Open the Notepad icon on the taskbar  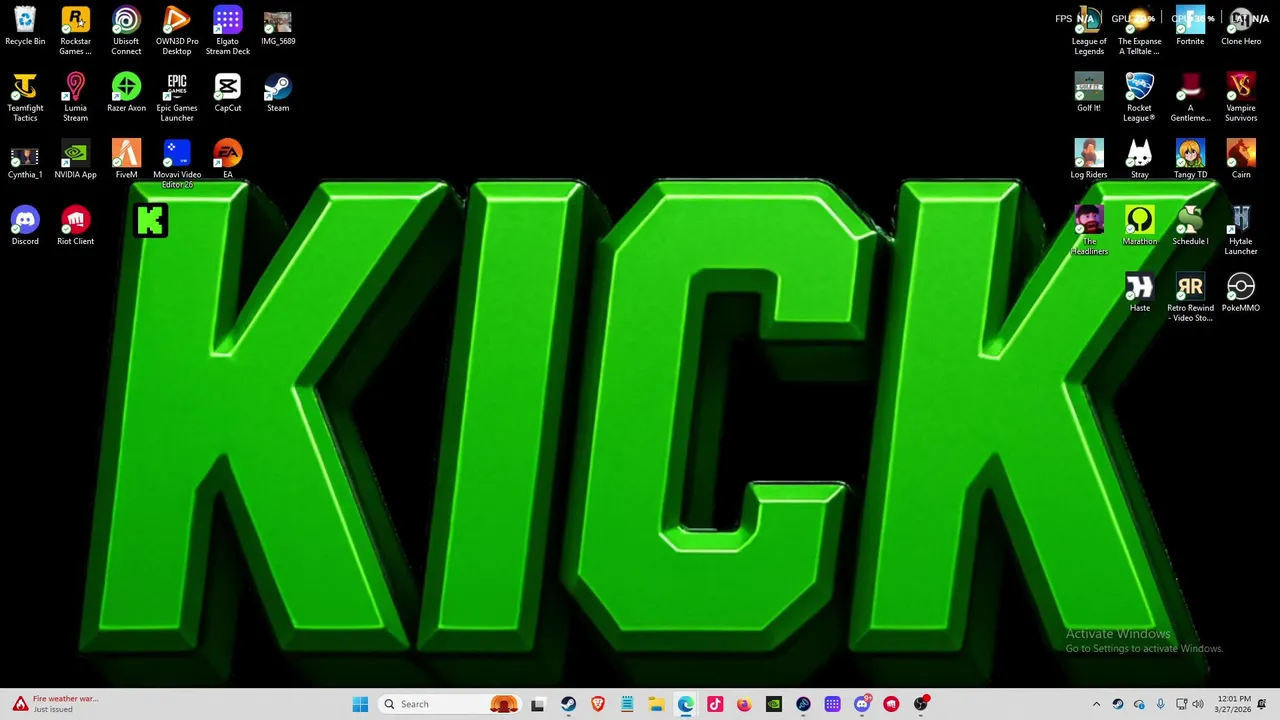tap(627, 704)
